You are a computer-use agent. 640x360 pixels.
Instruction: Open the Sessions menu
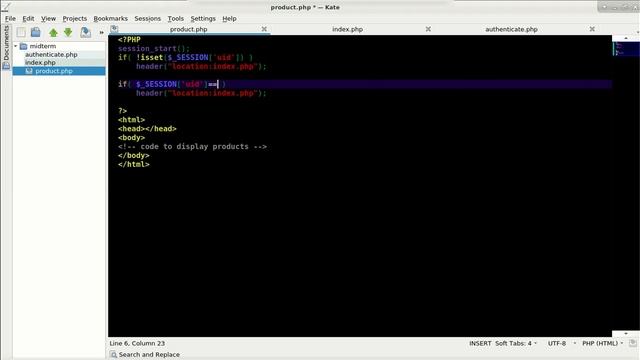pos(147,18)
